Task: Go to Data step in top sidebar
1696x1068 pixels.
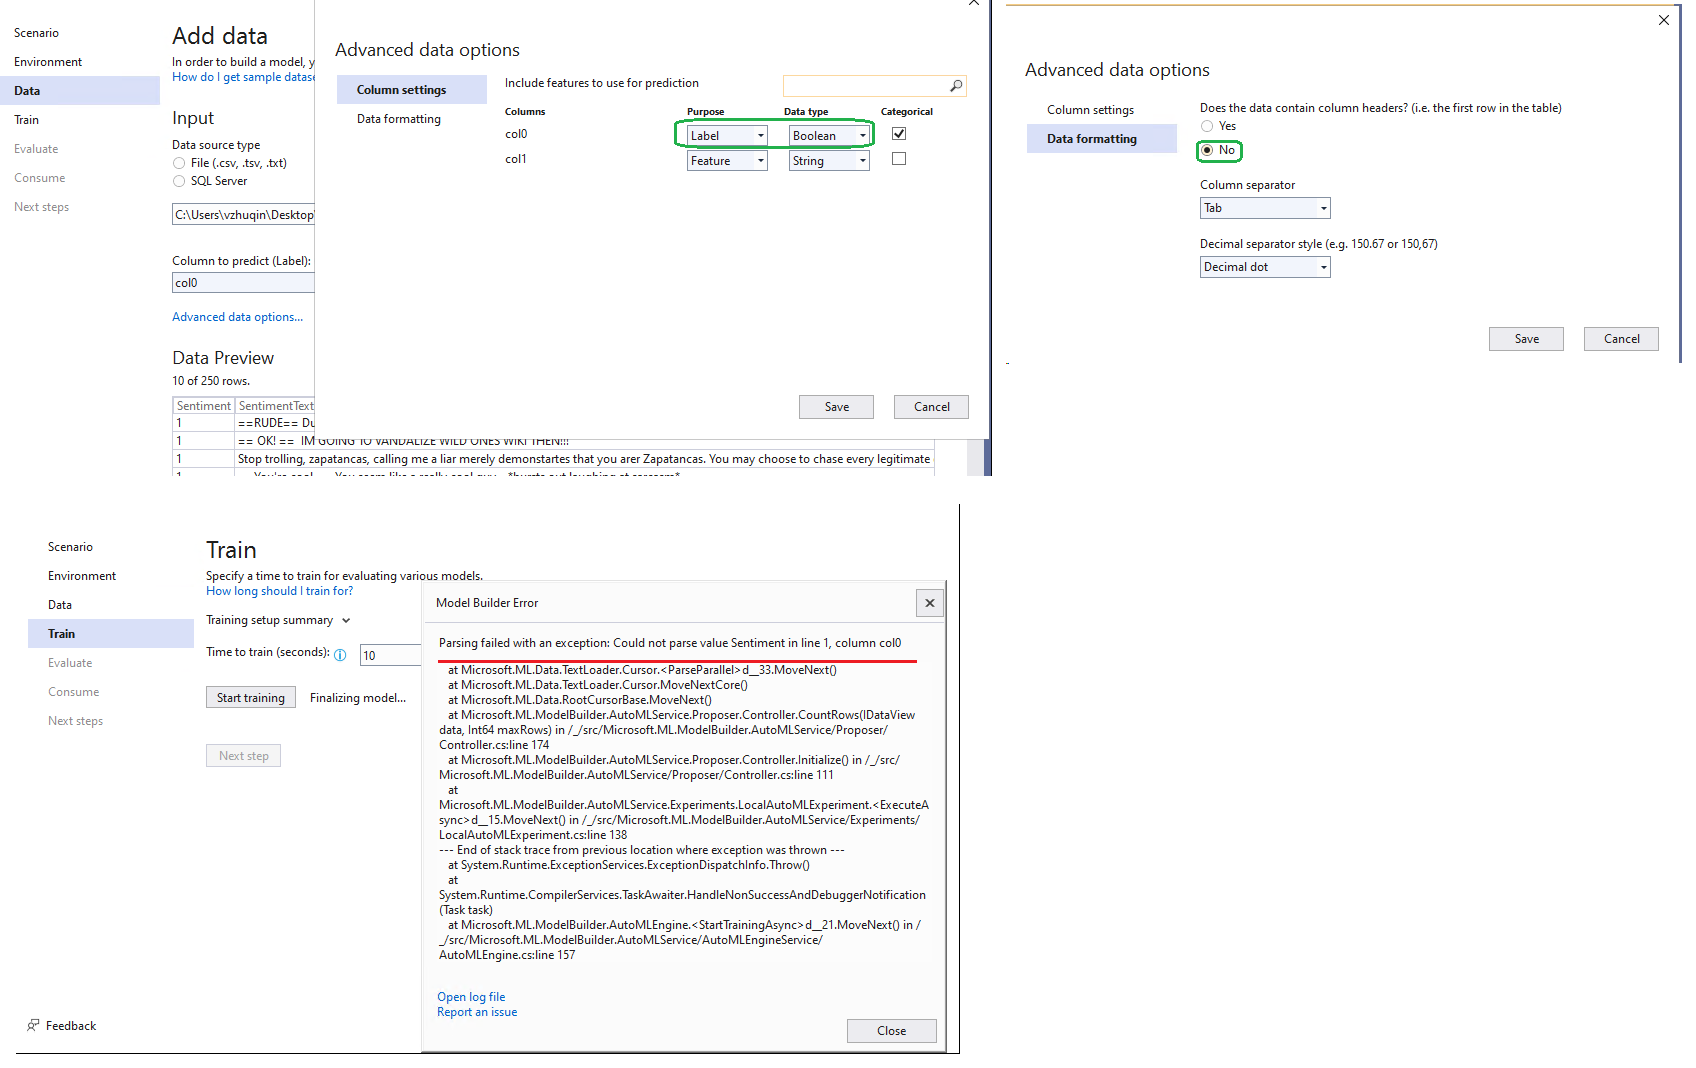Action: click(x=80, y=91)
